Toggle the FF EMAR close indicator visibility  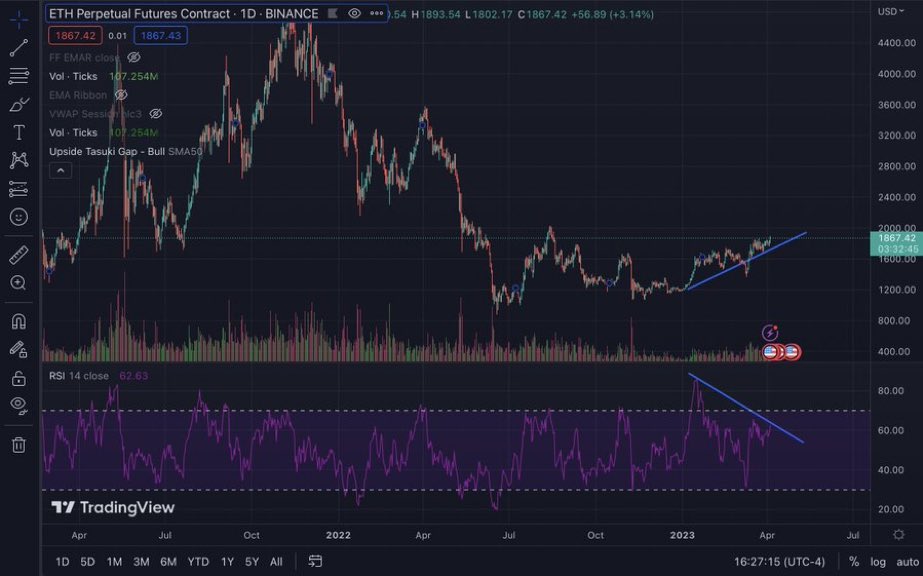(134, 57)
